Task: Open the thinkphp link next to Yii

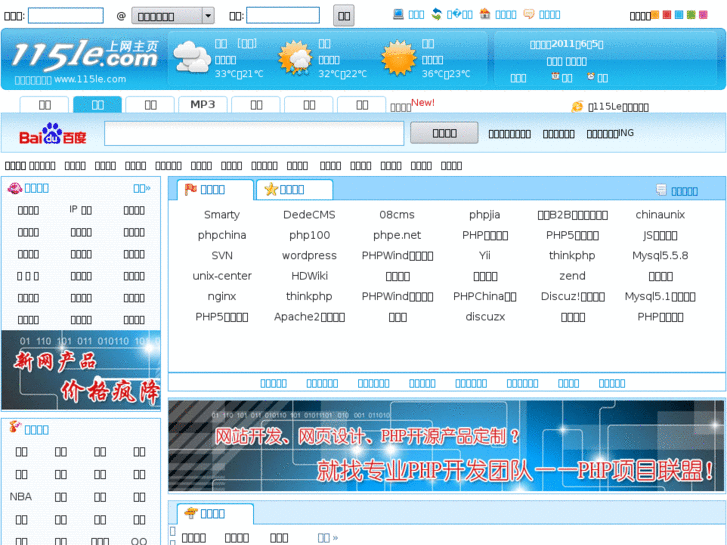Action: click(572, 256)
